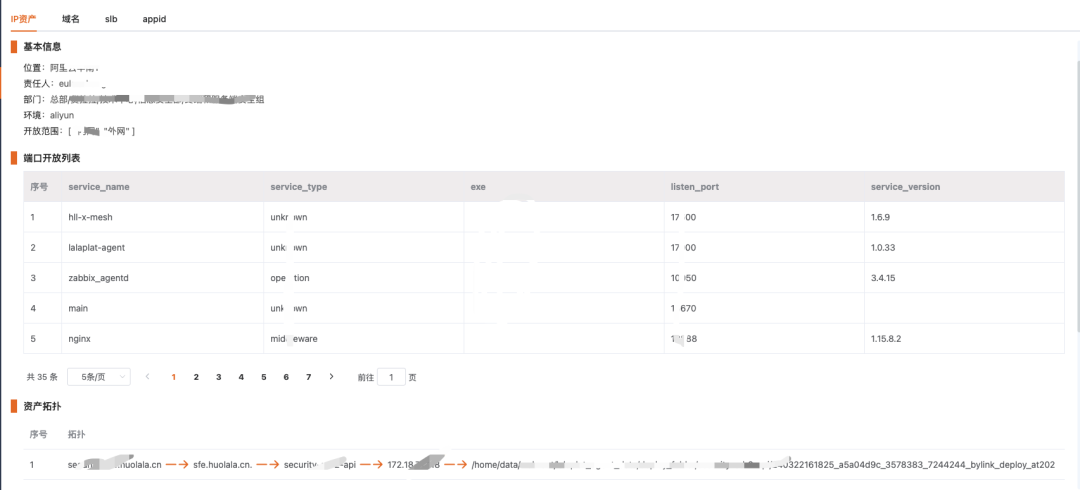
Task: Select the main service row
Action: click(x=544, y=308)
